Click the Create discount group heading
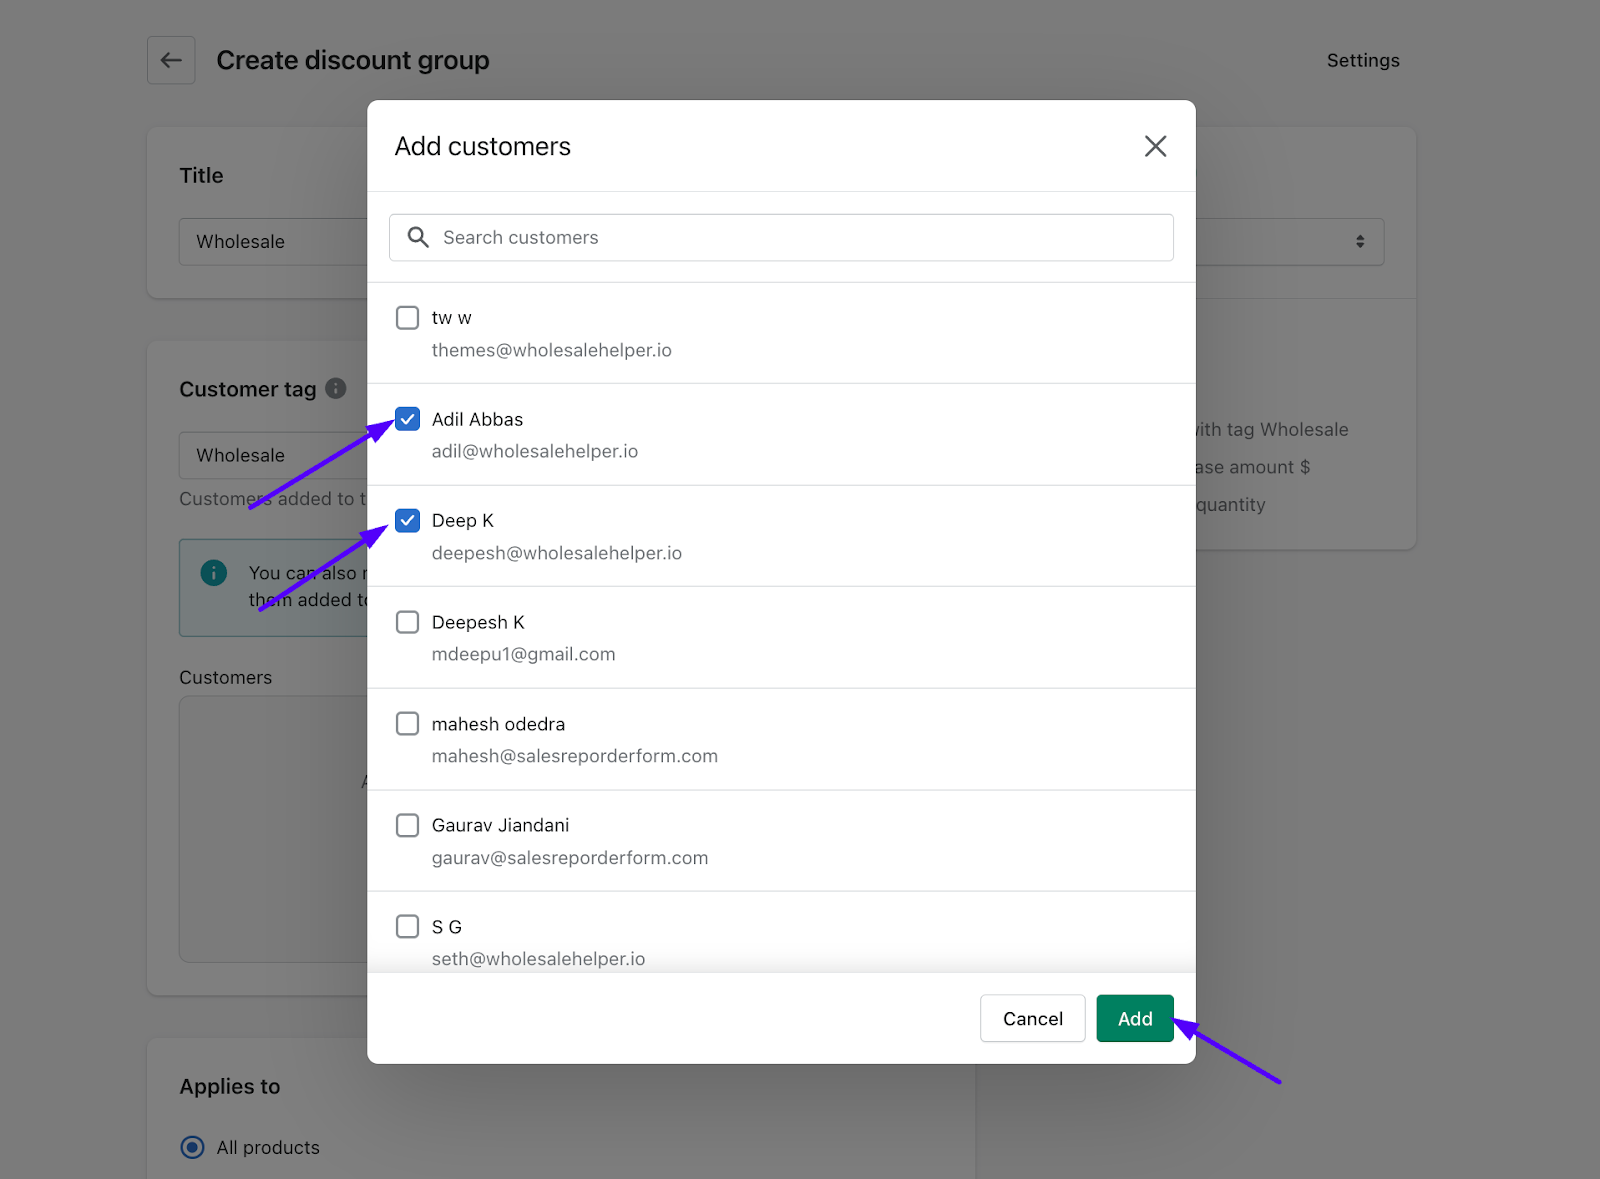The height and width of the screenshot is (1179, 1600). (353, 60)
